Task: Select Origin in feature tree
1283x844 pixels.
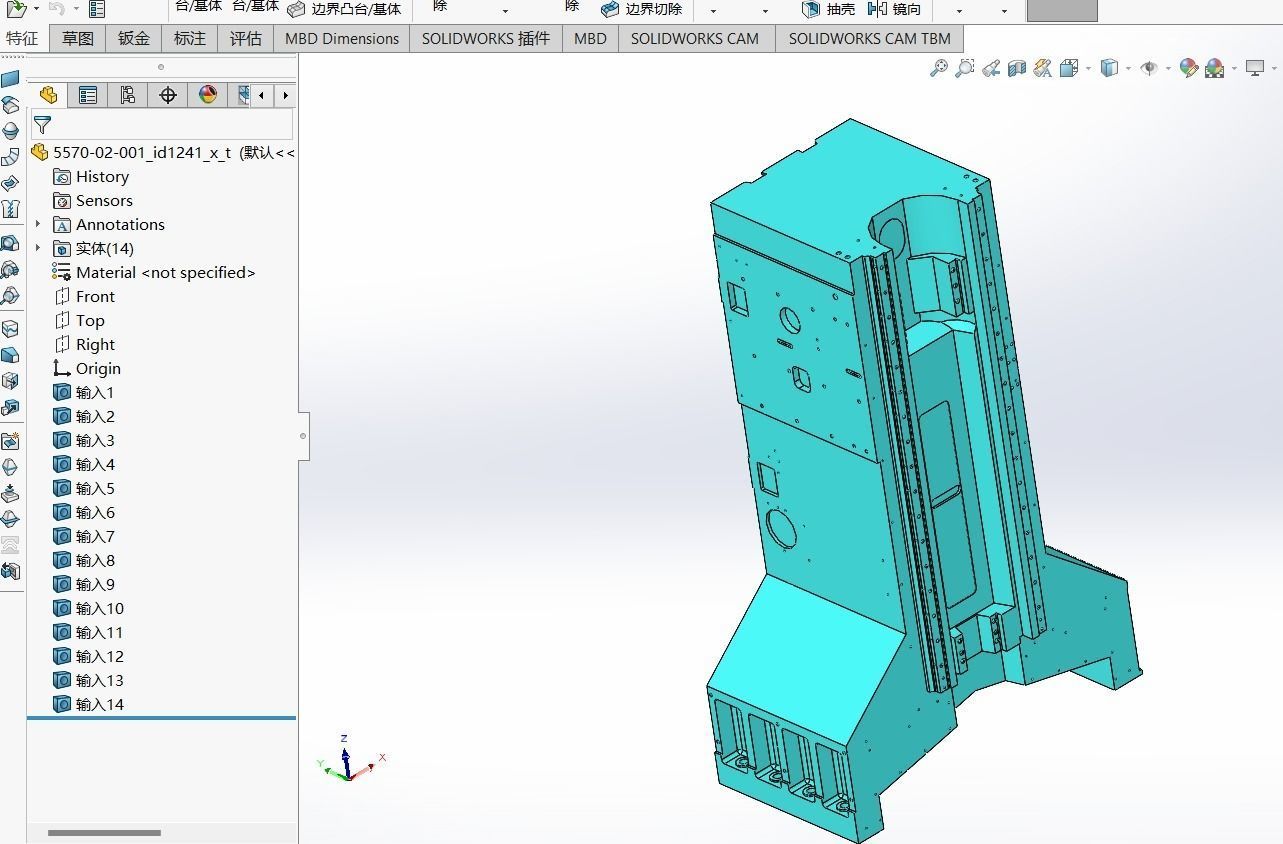Action: click(98, 368)
